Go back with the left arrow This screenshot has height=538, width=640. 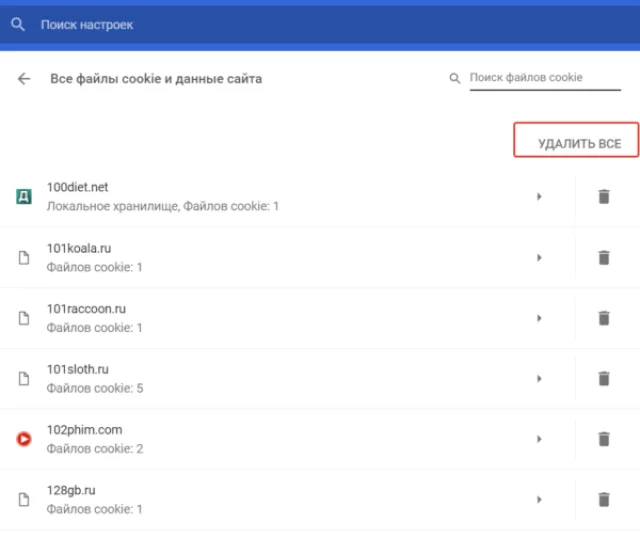(x=24, y=78)
